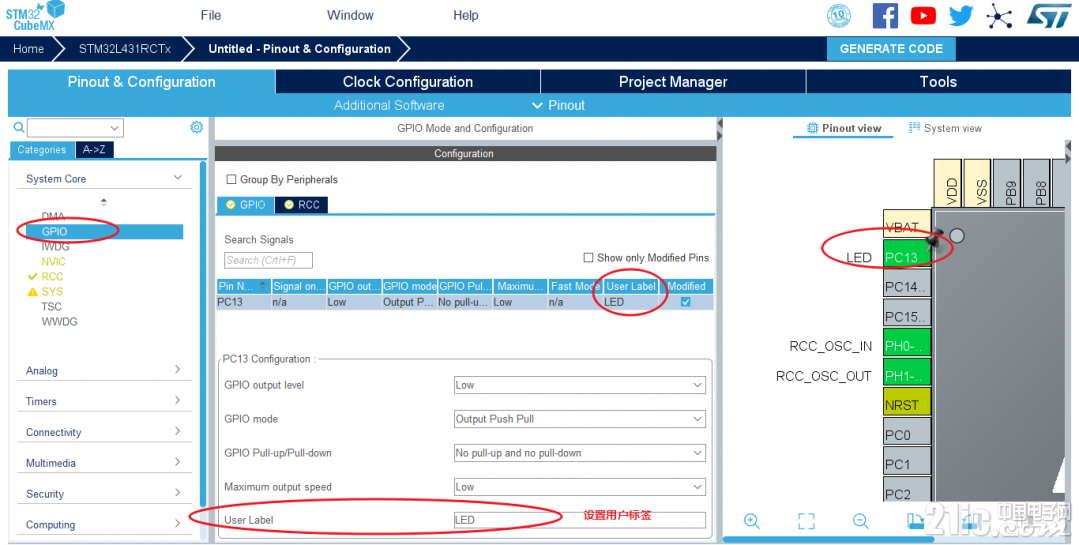The image size is (1079, 545).
Task: Select the Categories tab
Action: (41, 149)
